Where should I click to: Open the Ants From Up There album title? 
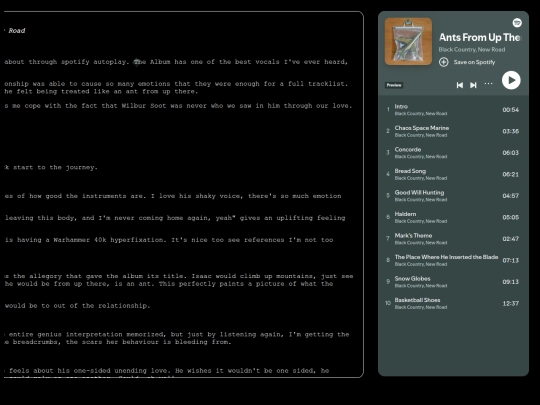click(x=480, y=37)
